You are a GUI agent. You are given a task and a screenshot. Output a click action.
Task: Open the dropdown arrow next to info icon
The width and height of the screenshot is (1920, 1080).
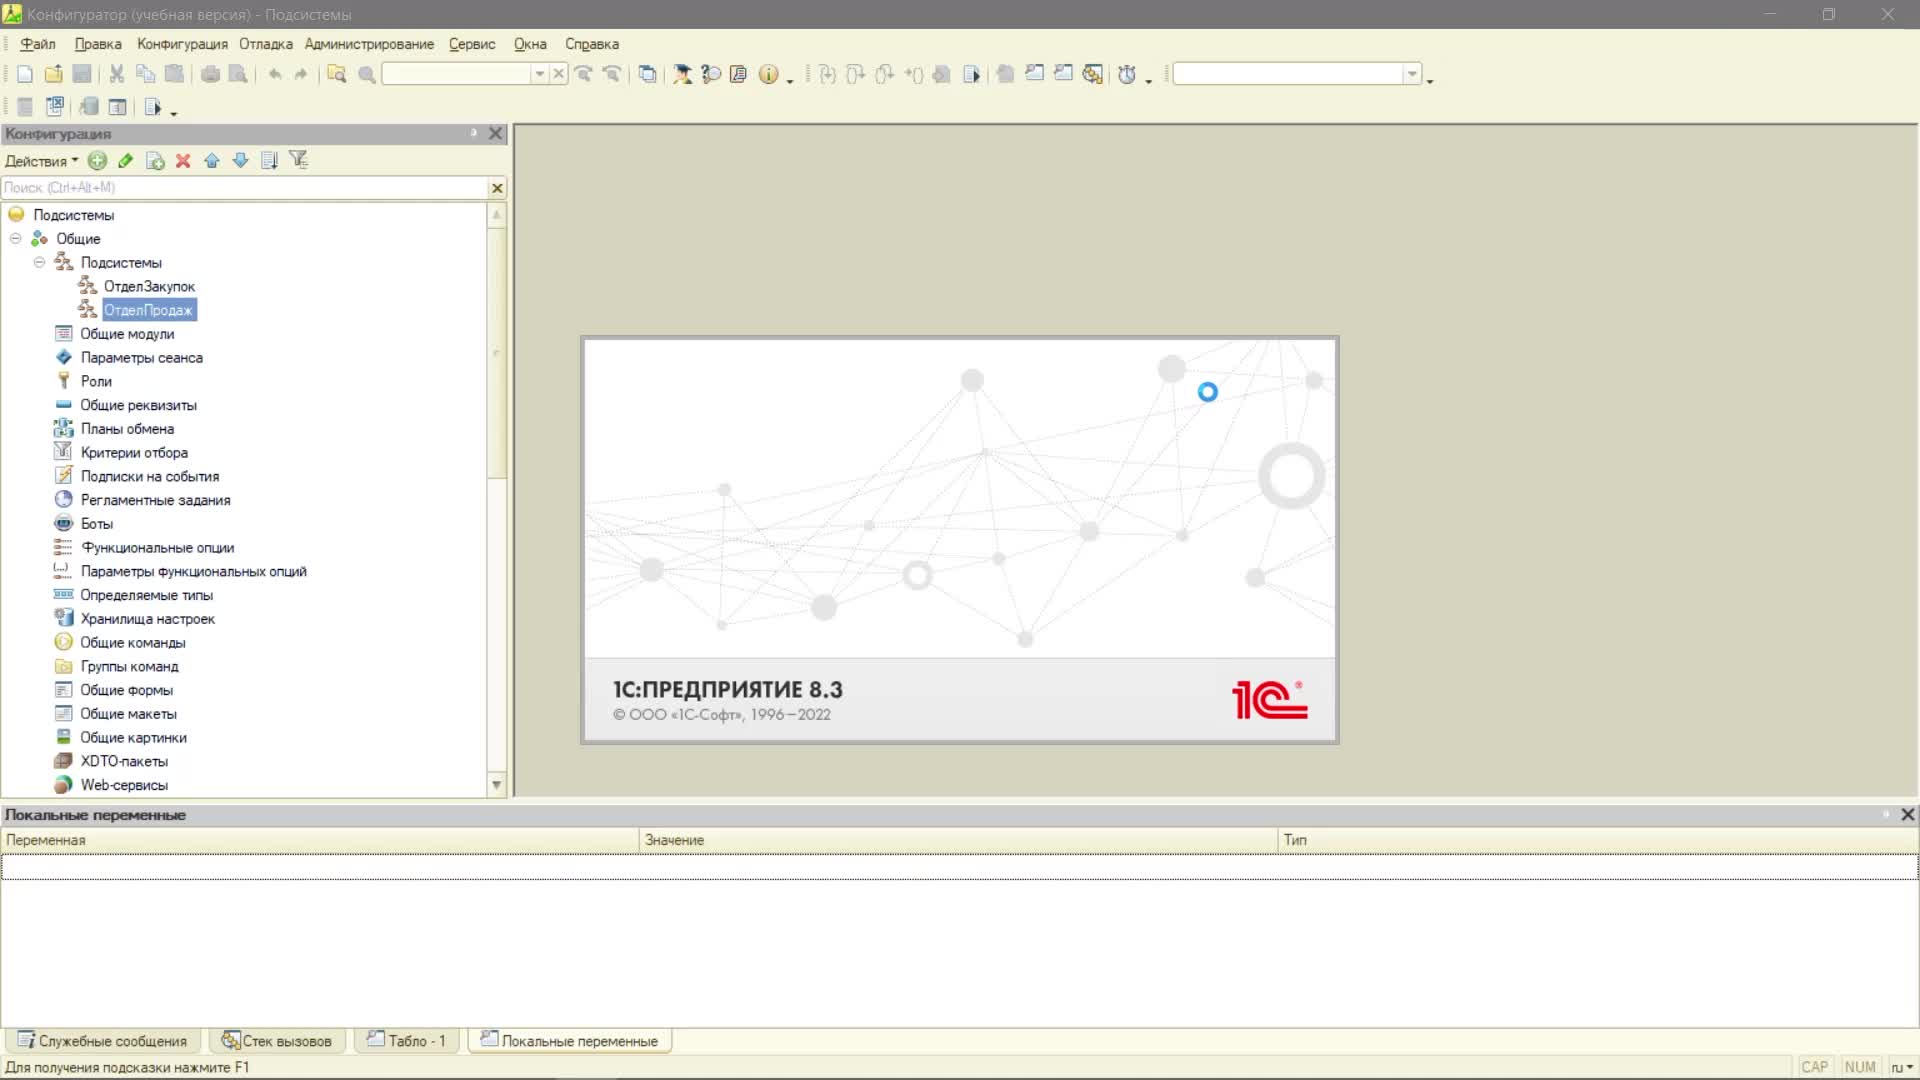[790, 79]
